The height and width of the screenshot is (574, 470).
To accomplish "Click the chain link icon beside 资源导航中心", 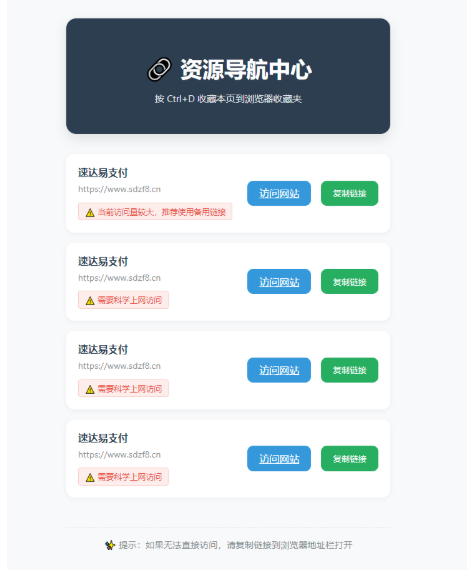I will pyautogui.click(x=159, y=69).
